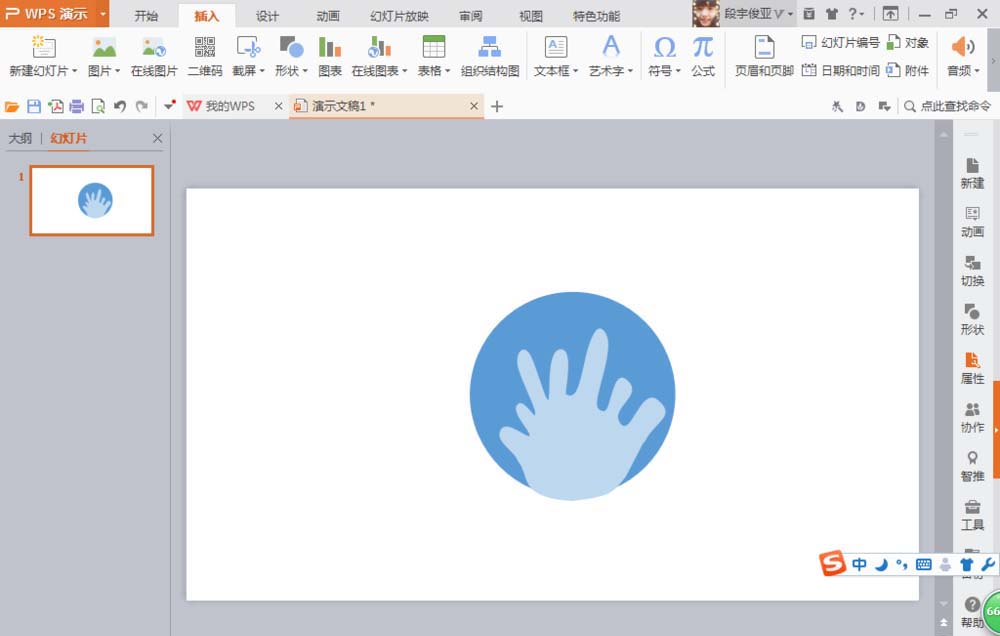
Task: Redo the last action
Action: [142, 107]
